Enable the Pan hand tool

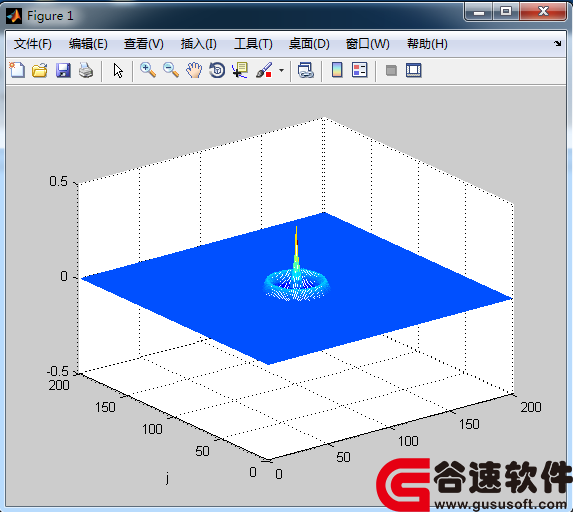pyautogui.click(x=194, y=70)
